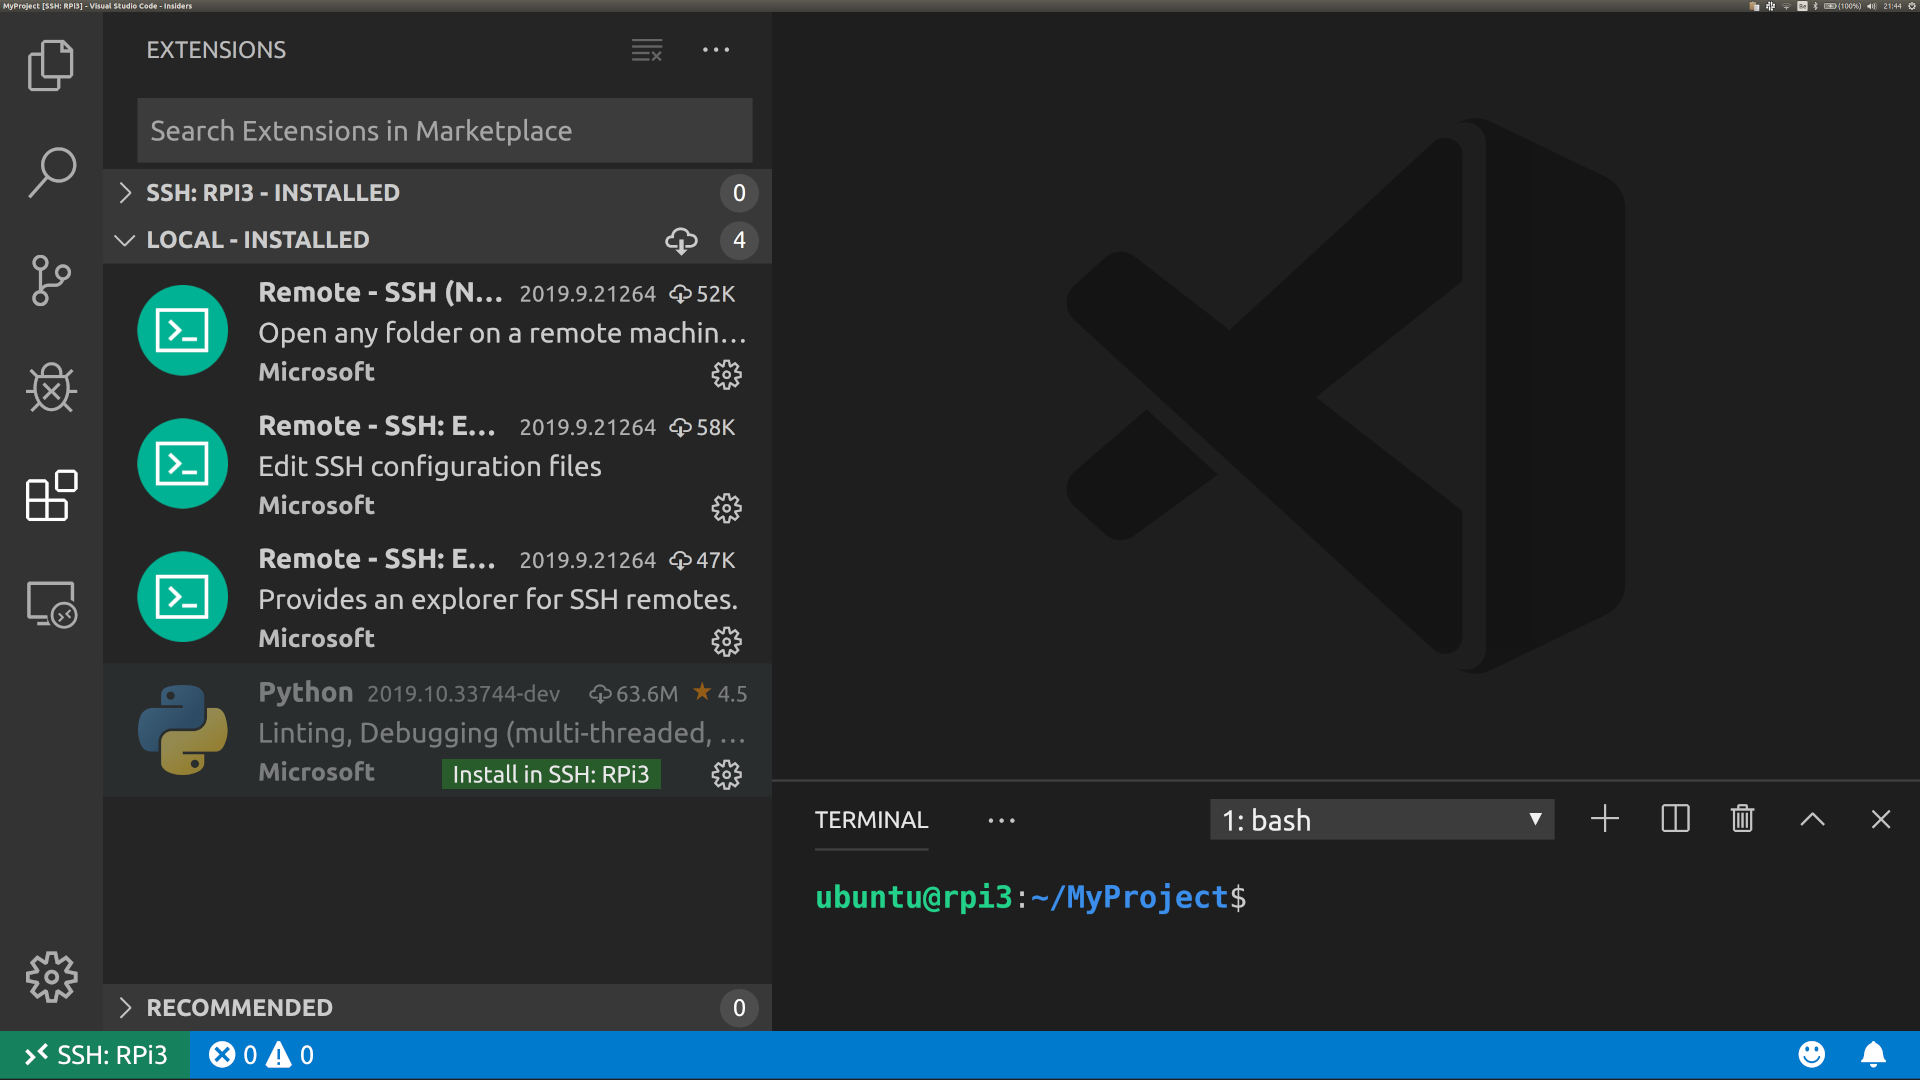Click Install in SSH: RPi3 button
Viewport: 1920px width, 1080px height.
[x=551, y=774]
